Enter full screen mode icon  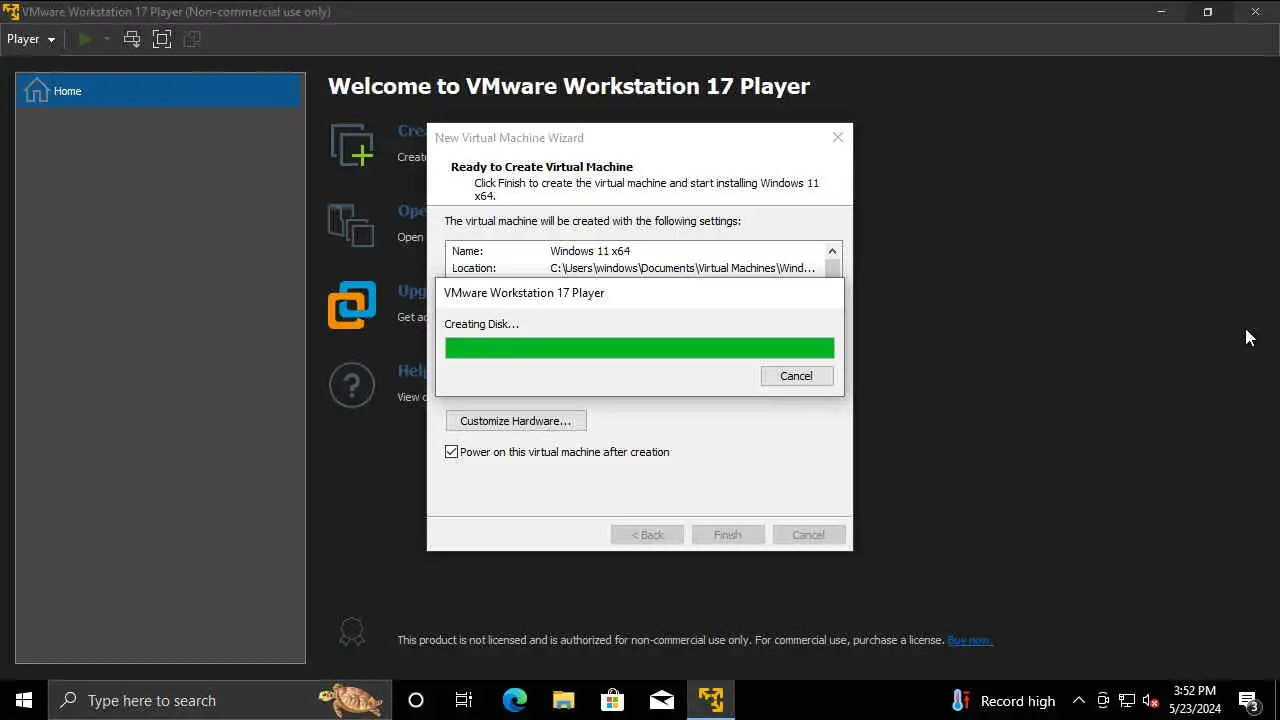[162, 39]
